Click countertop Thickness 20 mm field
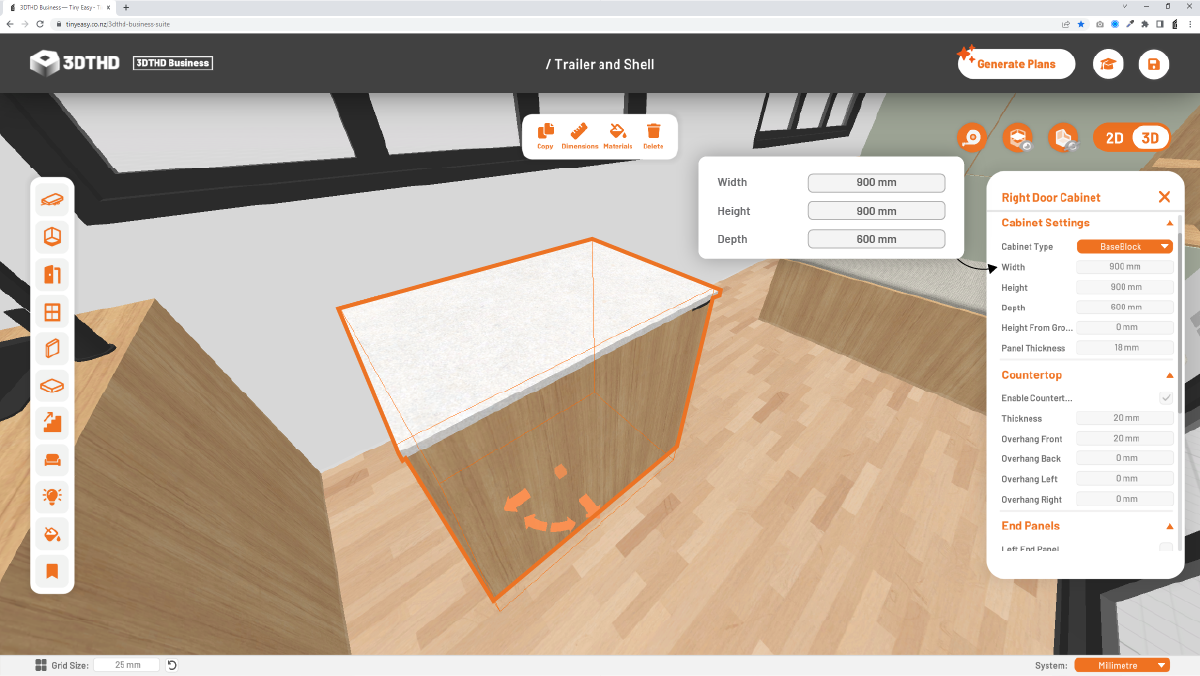Screen dimensions: 1200x676 point(1125,418)
